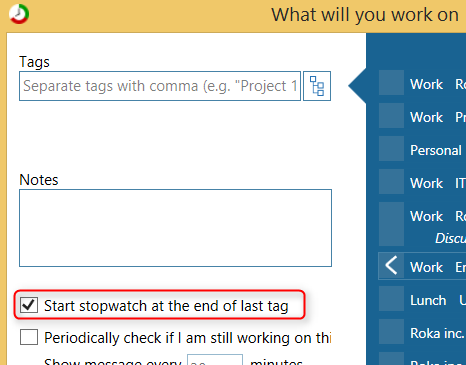466x365 pixels.
Task: Click the square beside Work IT entry
Action: point(391,181)
